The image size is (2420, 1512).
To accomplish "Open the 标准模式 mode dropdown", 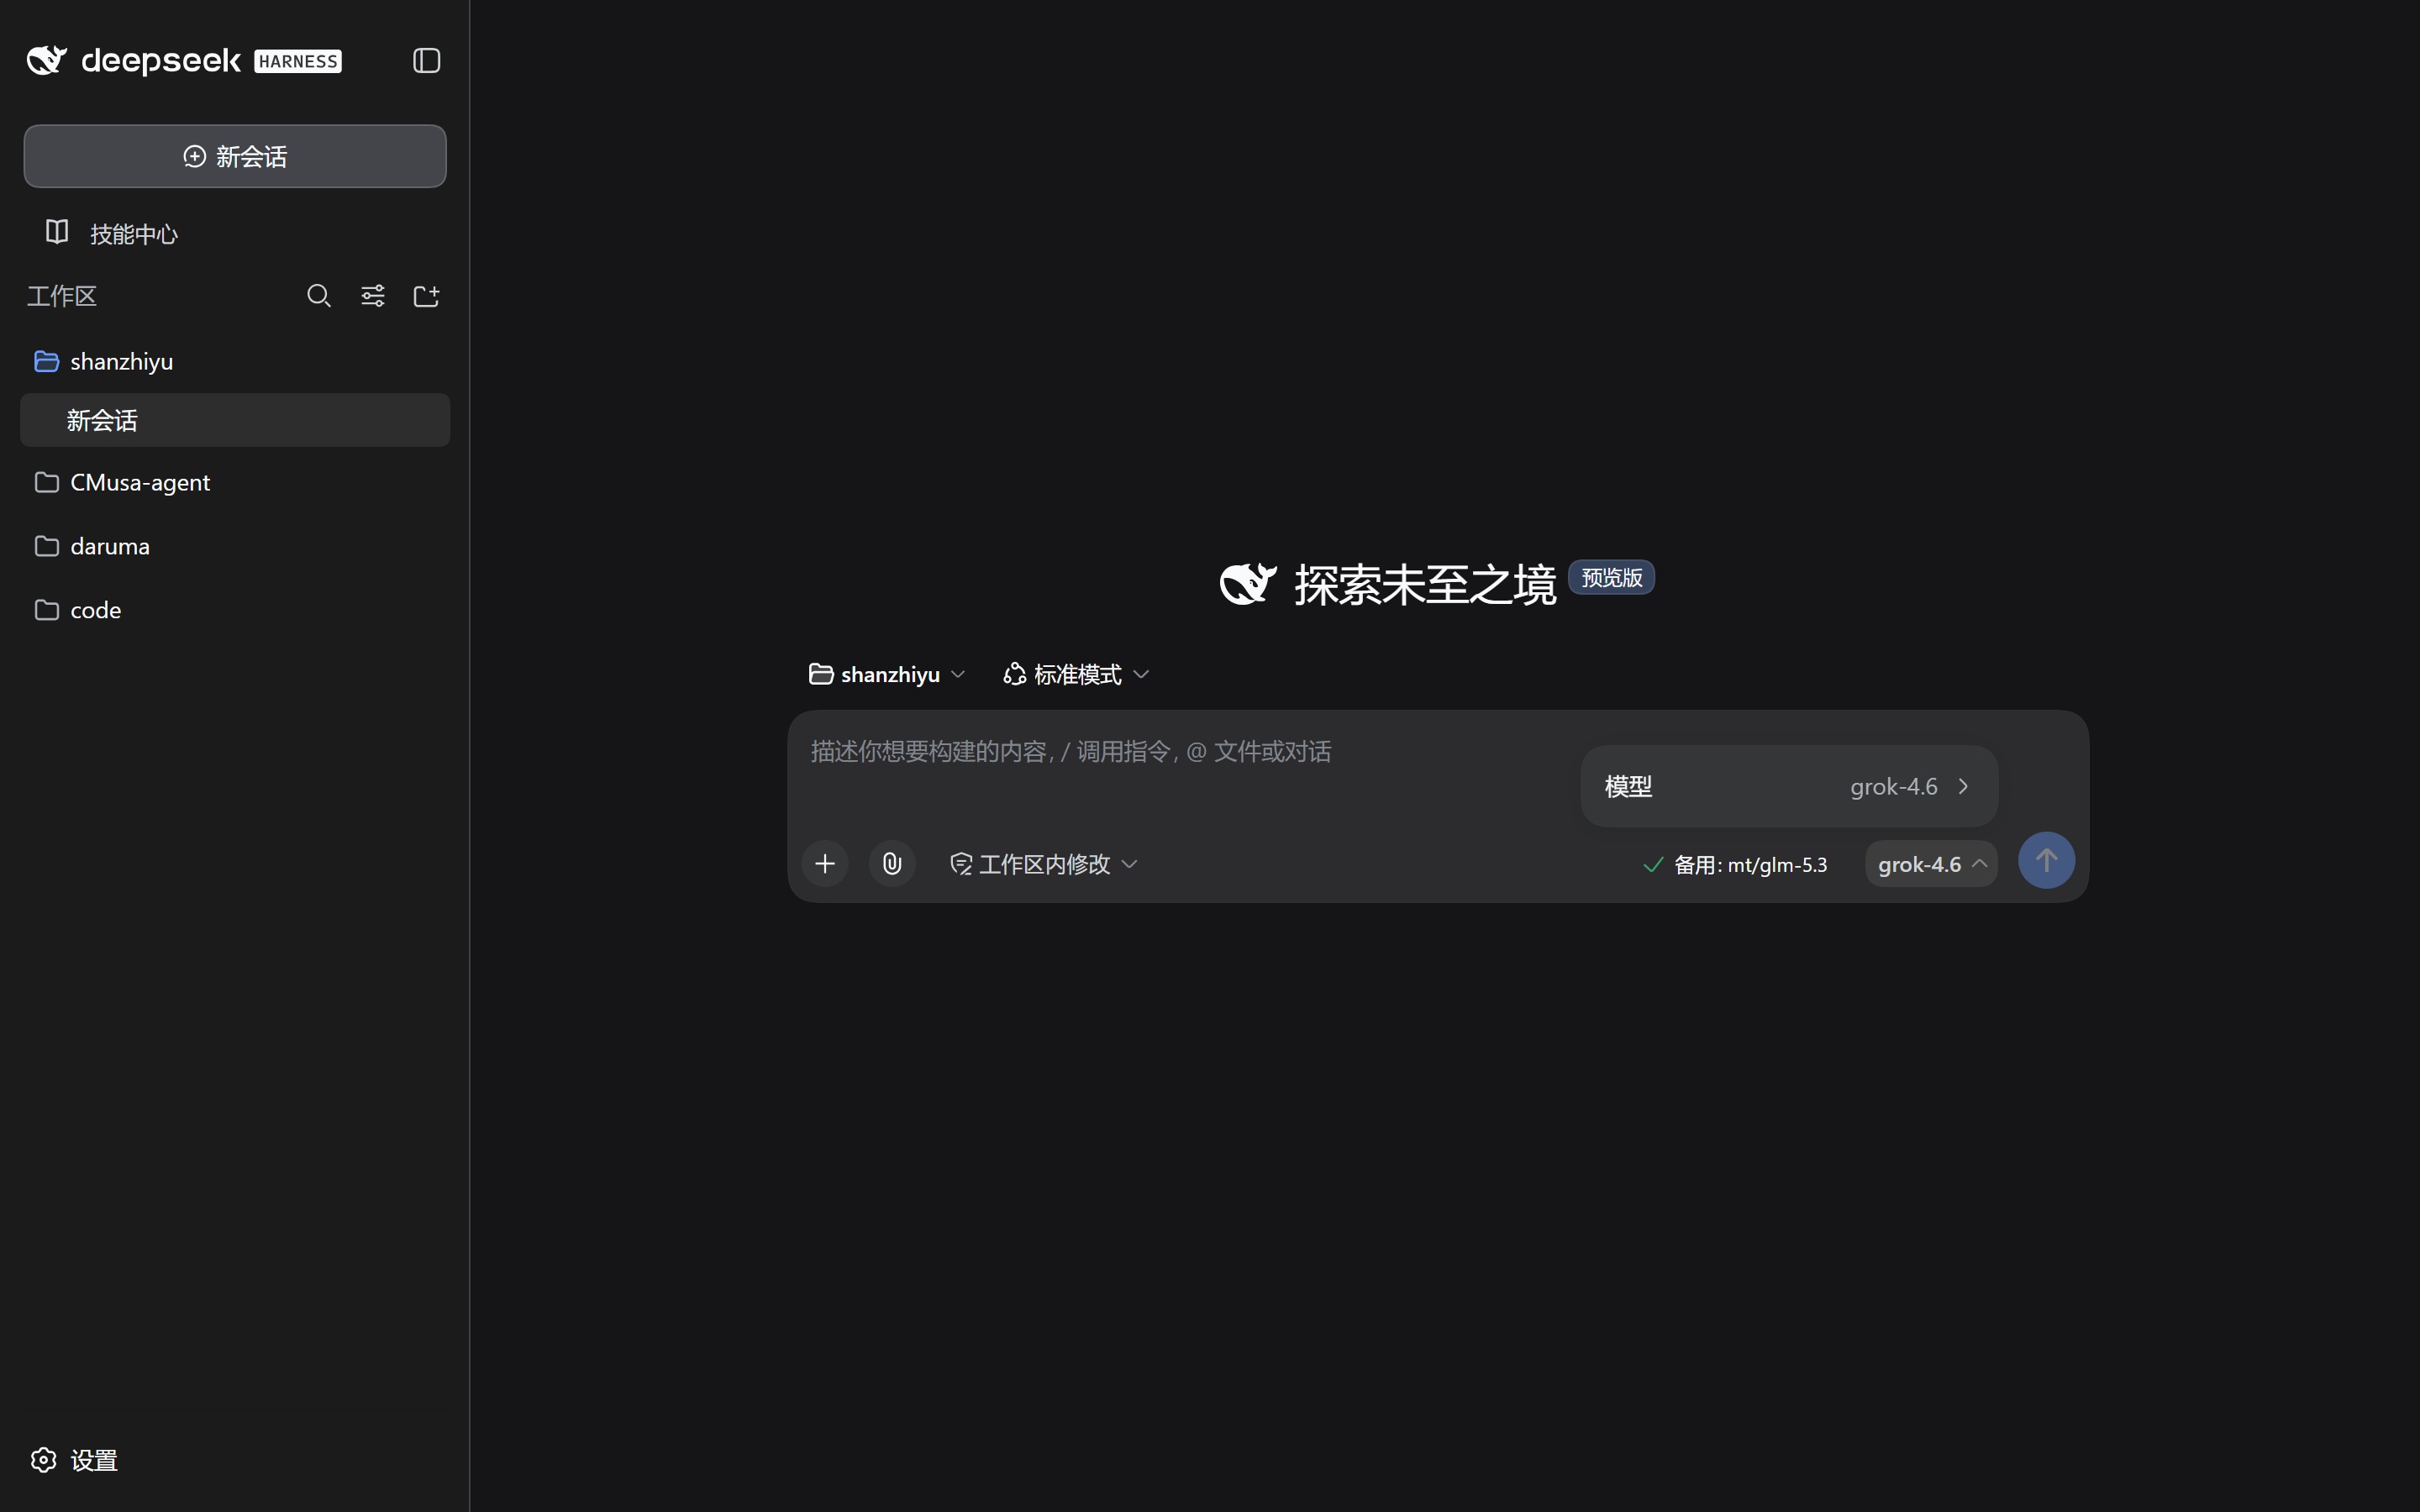I will [1076, 674].
